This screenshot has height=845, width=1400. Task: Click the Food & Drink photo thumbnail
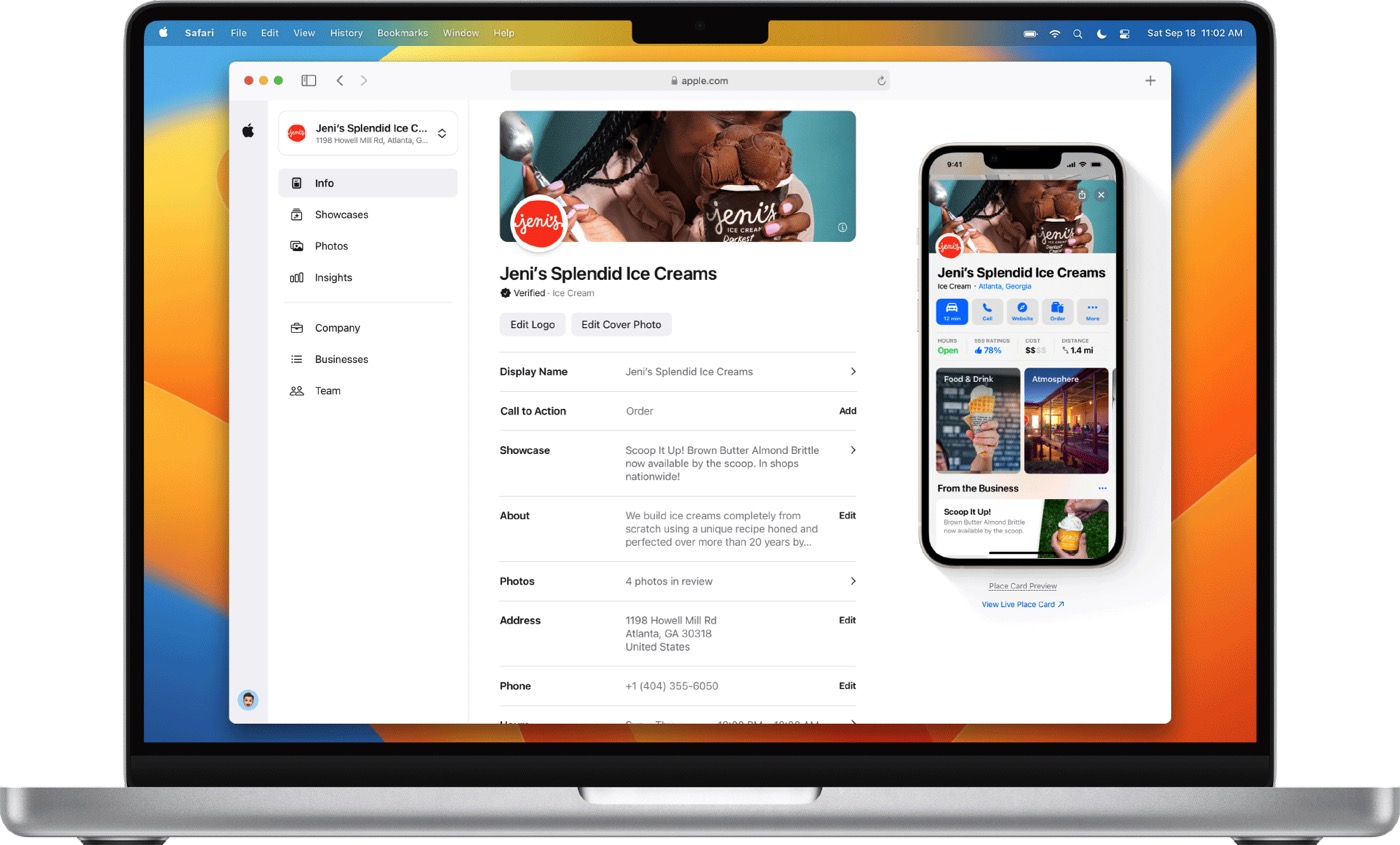click(x=977, y=421)
